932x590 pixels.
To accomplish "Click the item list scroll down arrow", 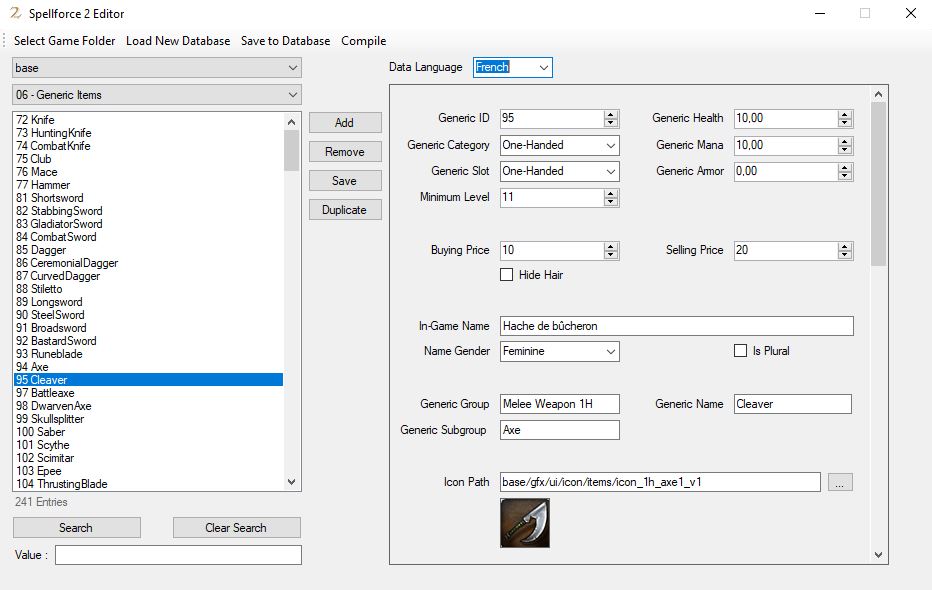I will [x=291, y=482].
